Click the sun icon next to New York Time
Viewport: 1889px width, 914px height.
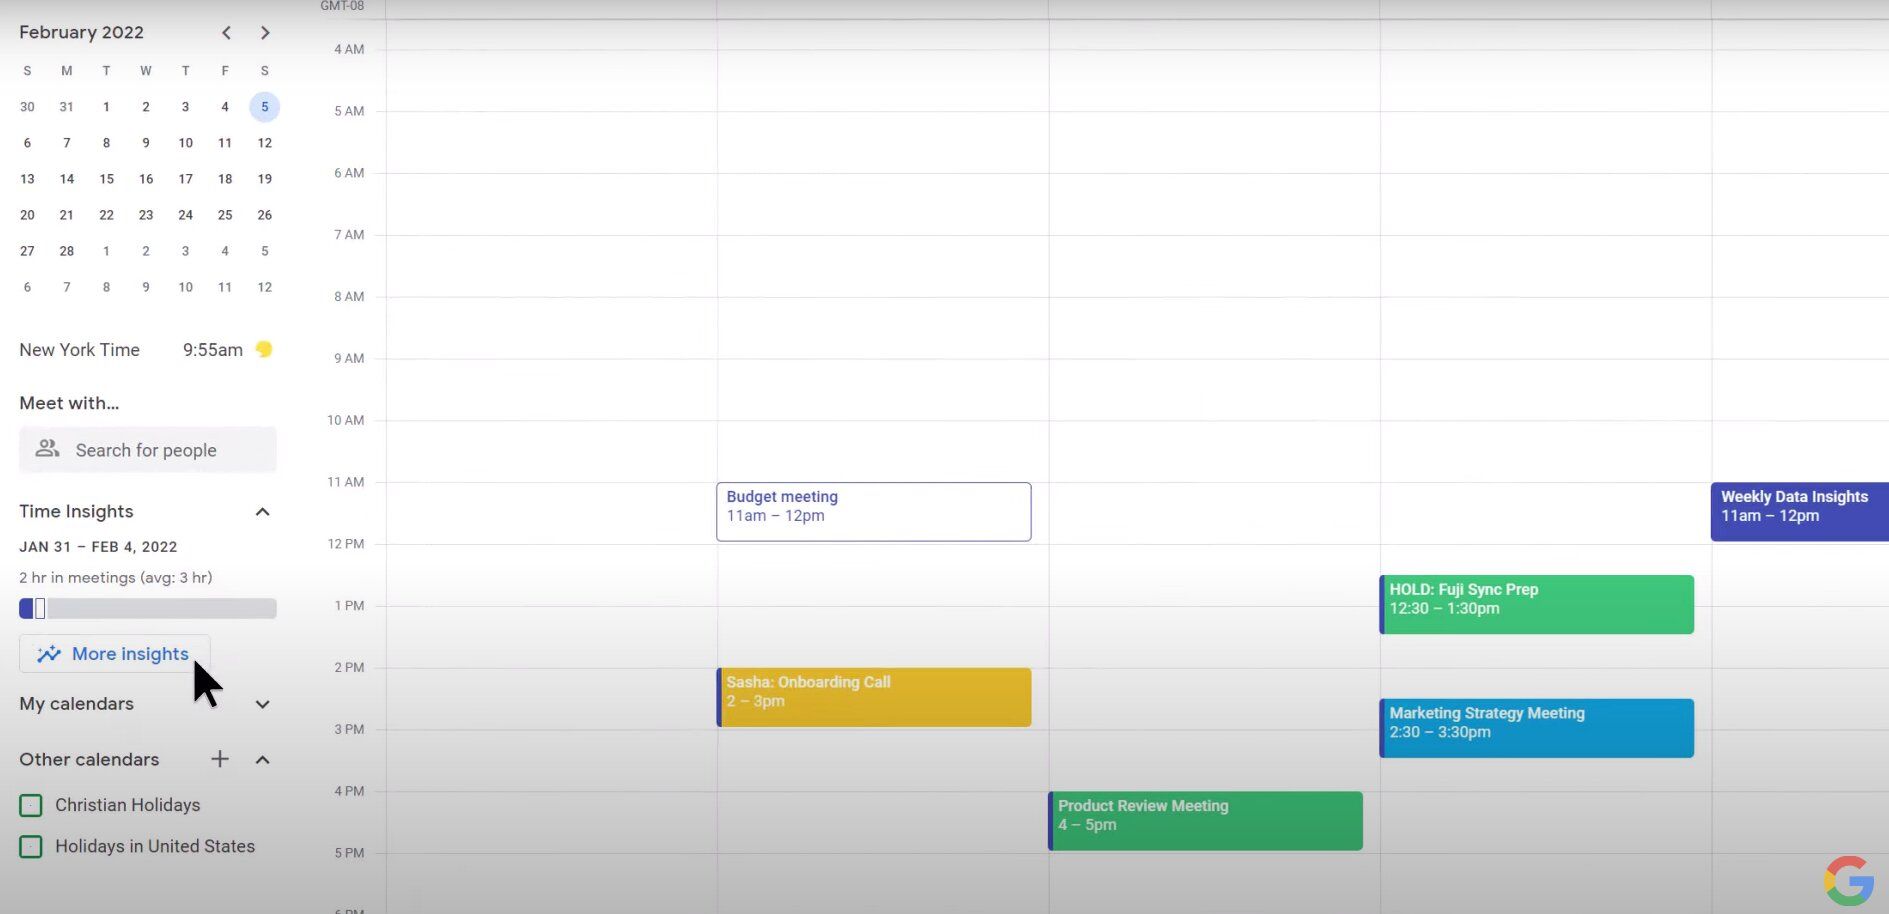coord(263,349)
